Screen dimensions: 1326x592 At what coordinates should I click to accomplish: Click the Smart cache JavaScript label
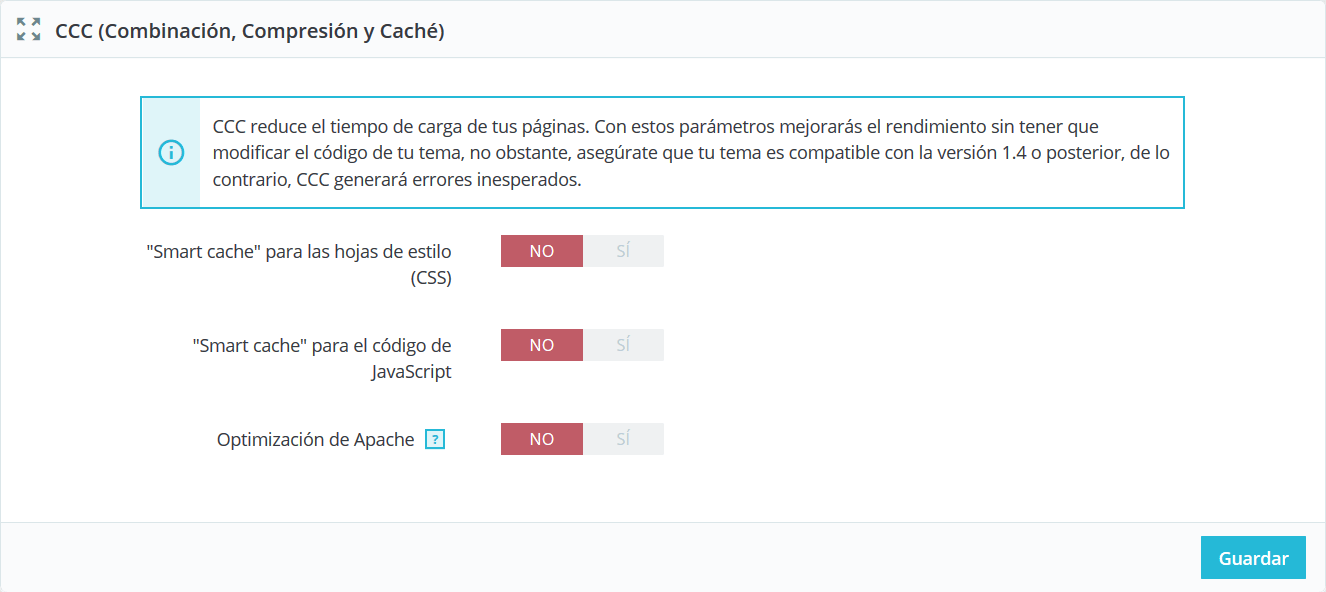[322, 359]
